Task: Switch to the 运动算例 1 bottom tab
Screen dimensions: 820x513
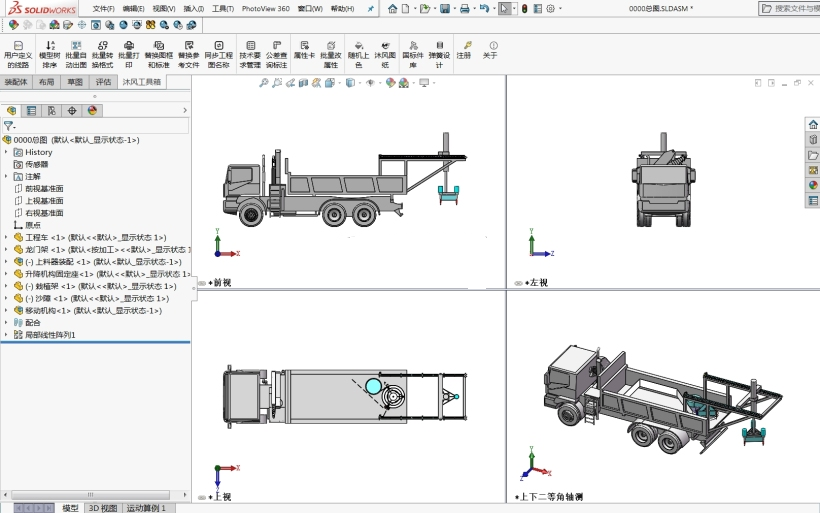Action: coord(145,508)
